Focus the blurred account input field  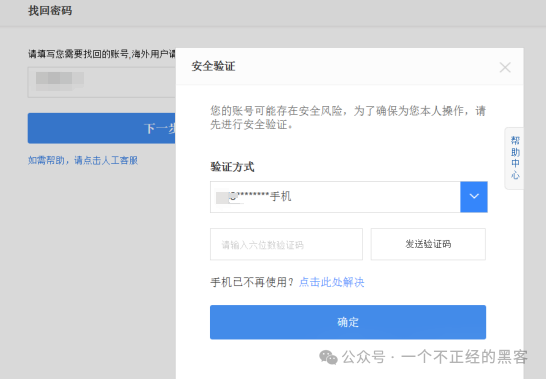click(102, 82)
